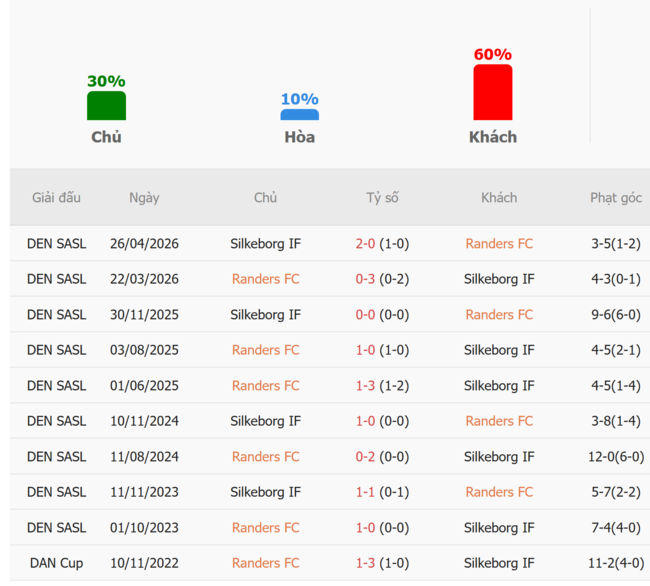This screenshot has width=650, height=586.
Task: Click the corner stat 11-2(4-0)
Action: click(x=616, y=564)
